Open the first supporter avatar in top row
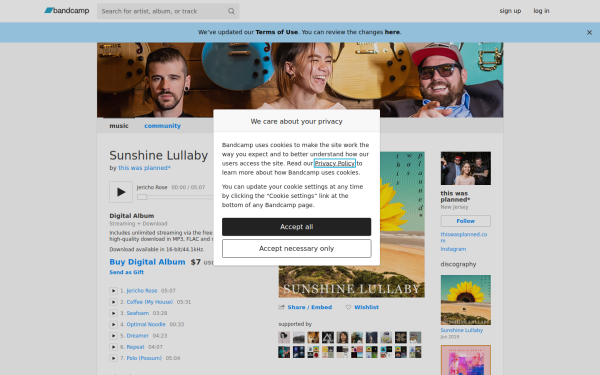This screenshot has width=600, height=375. coord(284,338)
